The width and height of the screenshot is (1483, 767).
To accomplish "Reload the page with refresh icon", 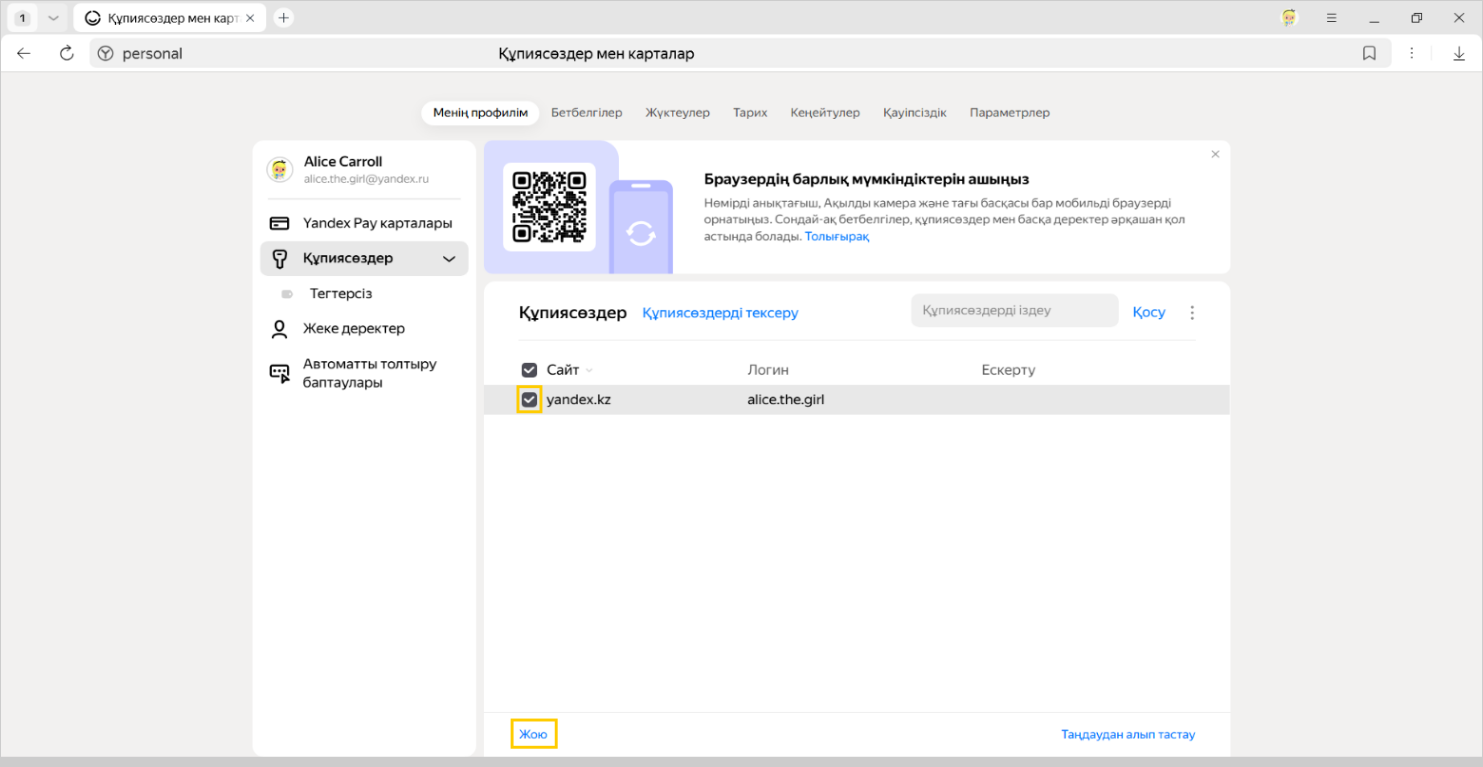I will 67,53.
